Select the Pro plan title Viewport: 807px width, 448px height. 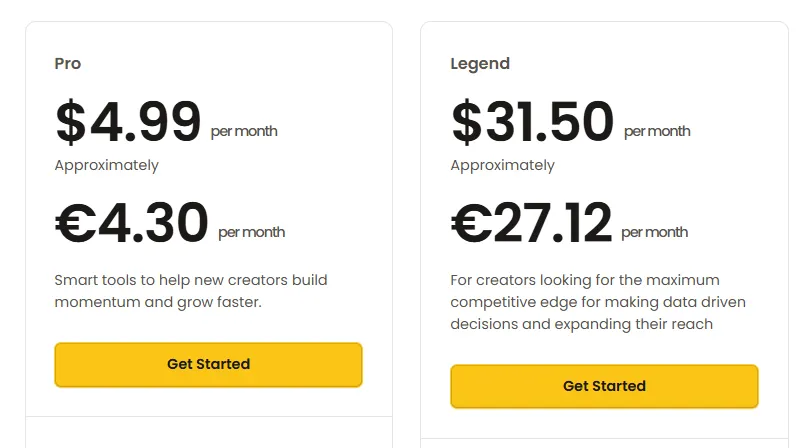tap(68, 64)
